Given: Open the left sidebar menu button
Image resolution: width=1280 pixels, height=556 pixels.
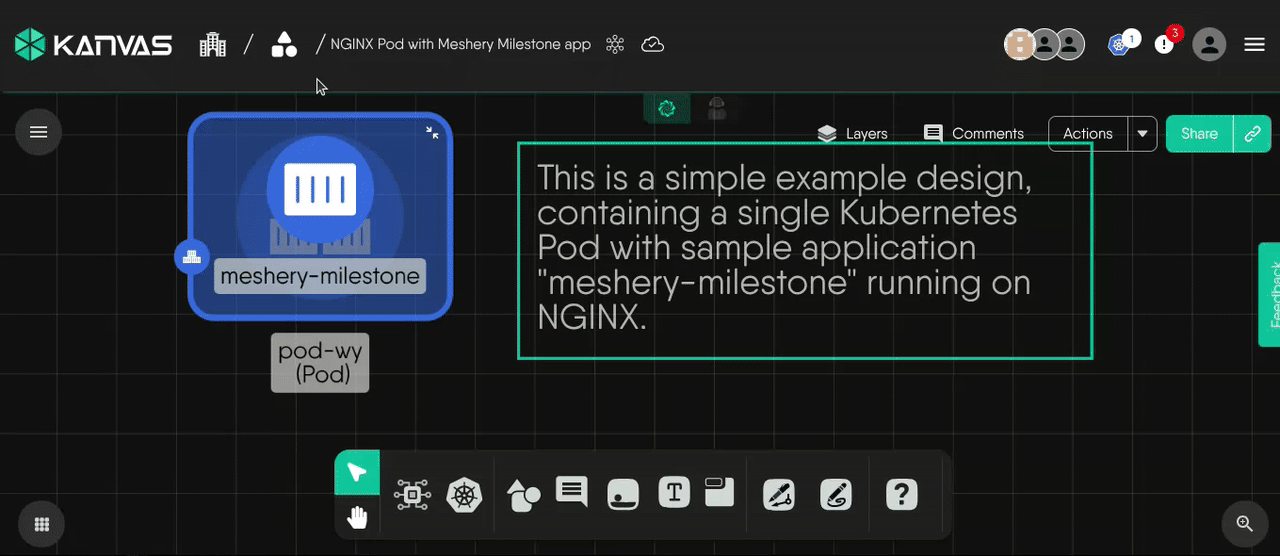Looking at the screenshot, I should coord(39,132).
